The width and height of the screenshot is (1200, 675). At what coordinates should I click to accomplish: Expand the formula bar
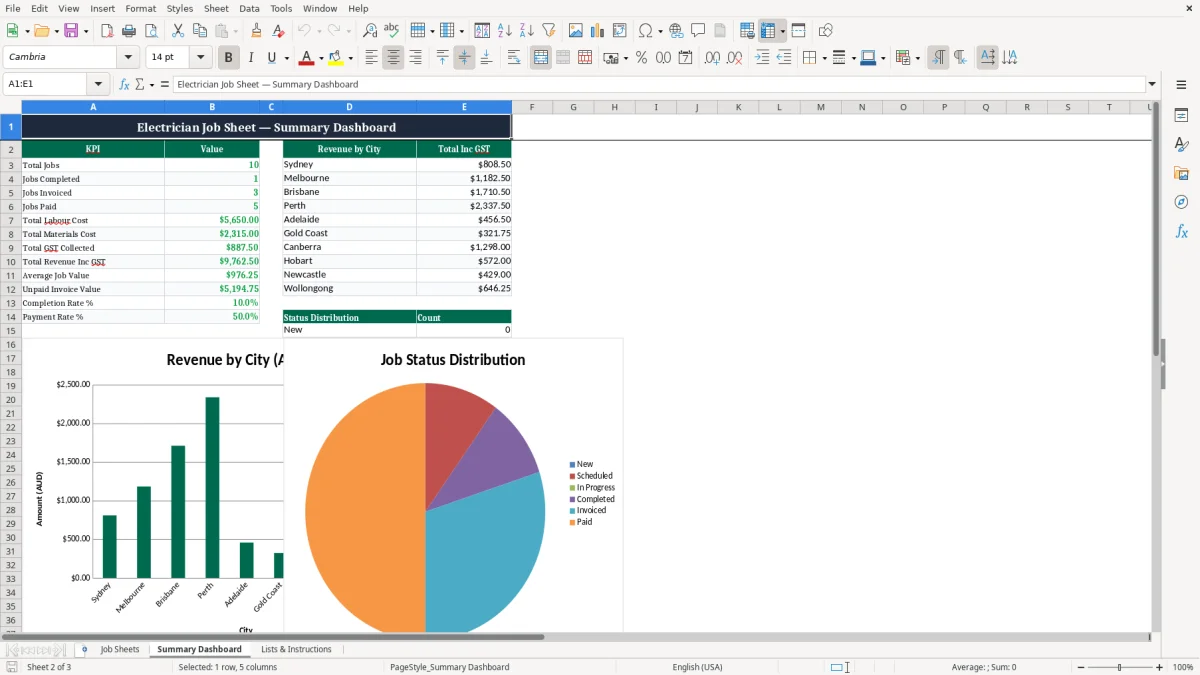(1152, 85)
